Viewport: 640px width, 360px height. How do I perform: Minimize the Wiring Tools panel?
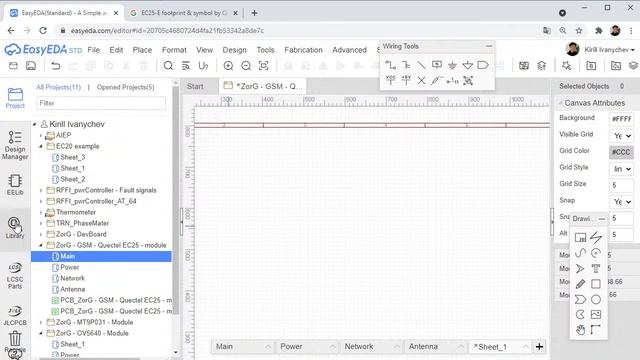click(489, 46)
